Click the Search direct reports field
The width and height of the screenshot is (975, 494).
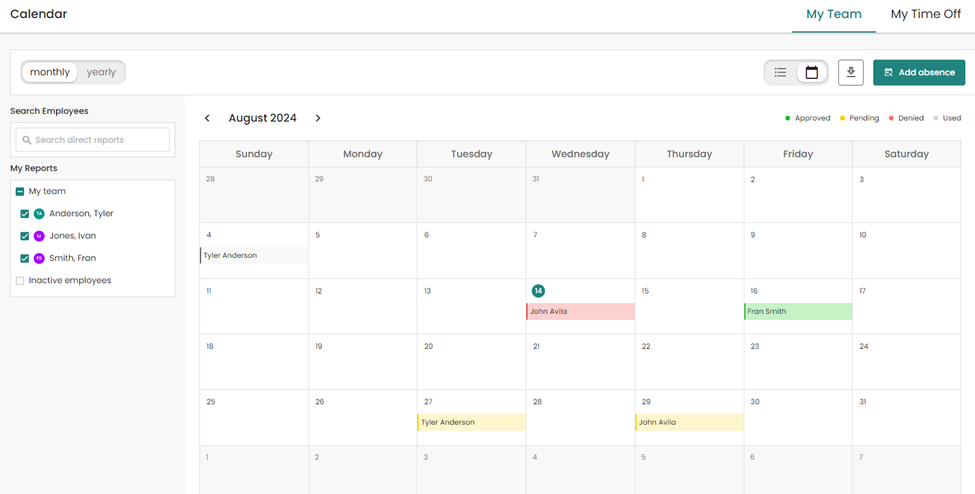point(93,140)
